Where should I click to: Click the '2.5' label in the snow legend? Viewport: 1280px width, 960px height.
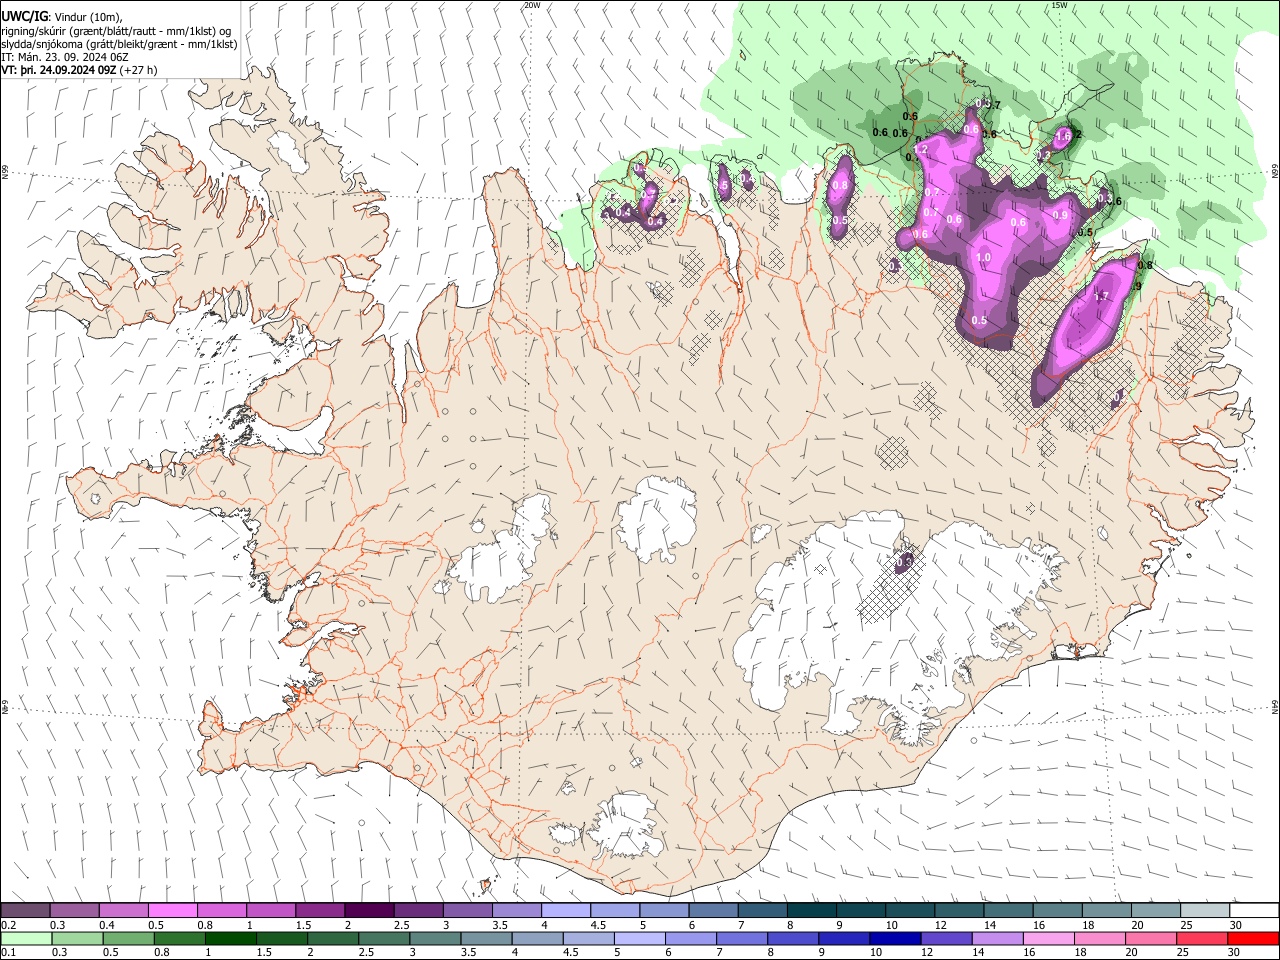(401, 925)
